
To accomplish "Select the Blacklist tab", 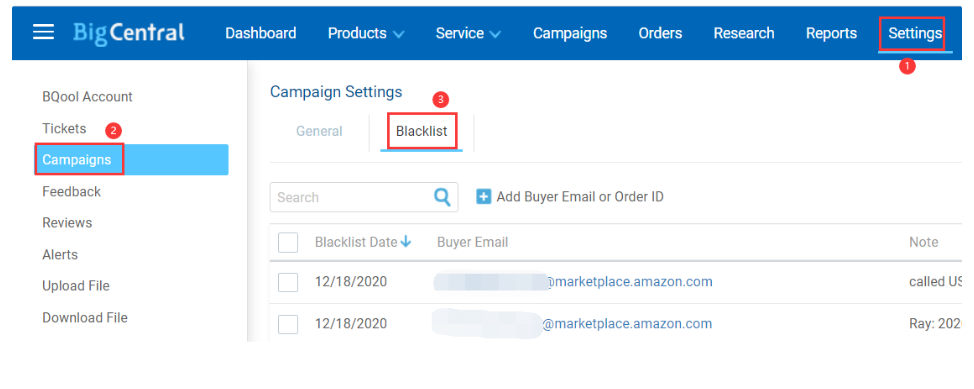I will [x=422, y=131].
